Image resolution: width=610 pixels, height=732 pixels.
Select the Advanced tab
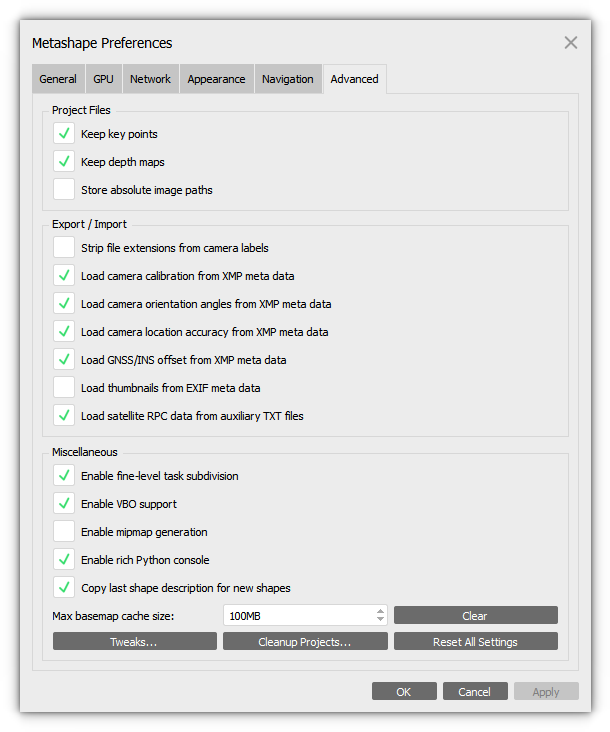(x=354, y=79)
